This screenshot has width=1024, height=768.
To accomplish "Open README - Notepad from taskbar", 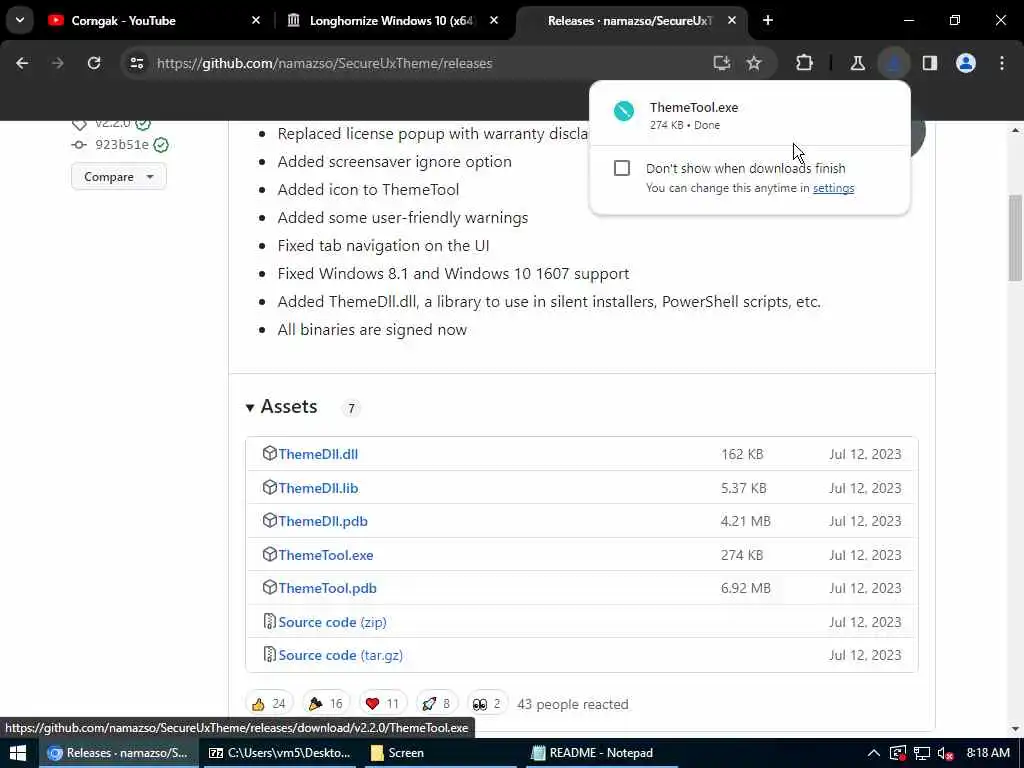I will pos(600,753).
